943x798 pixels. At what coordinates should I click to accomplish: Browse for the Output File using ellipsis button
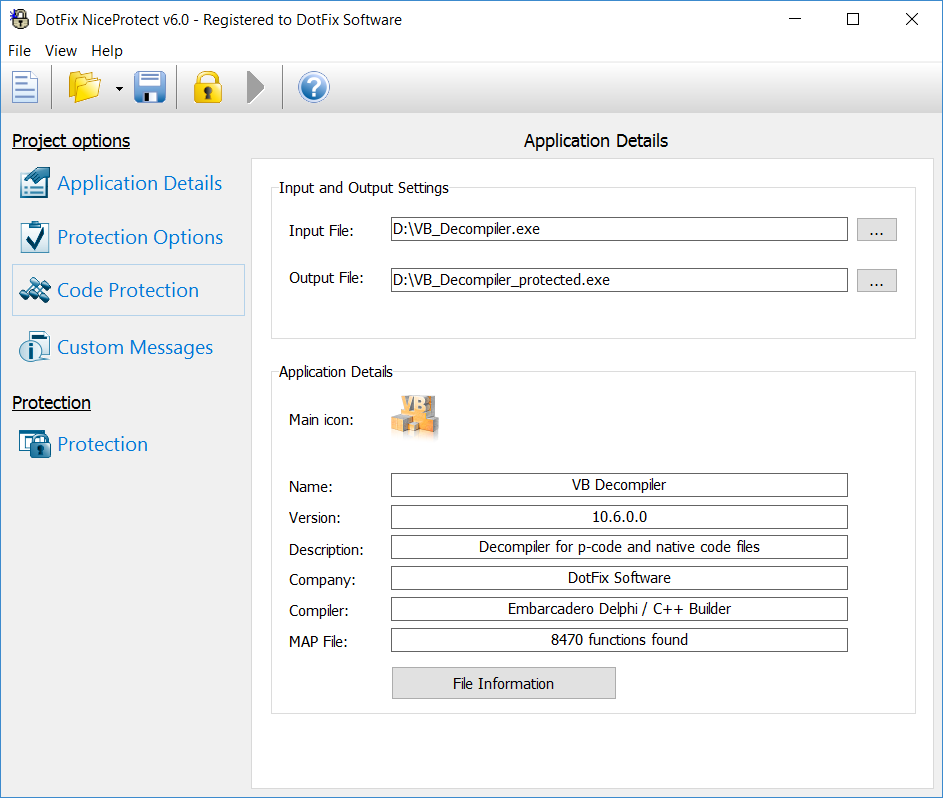(x=876, y=280)
